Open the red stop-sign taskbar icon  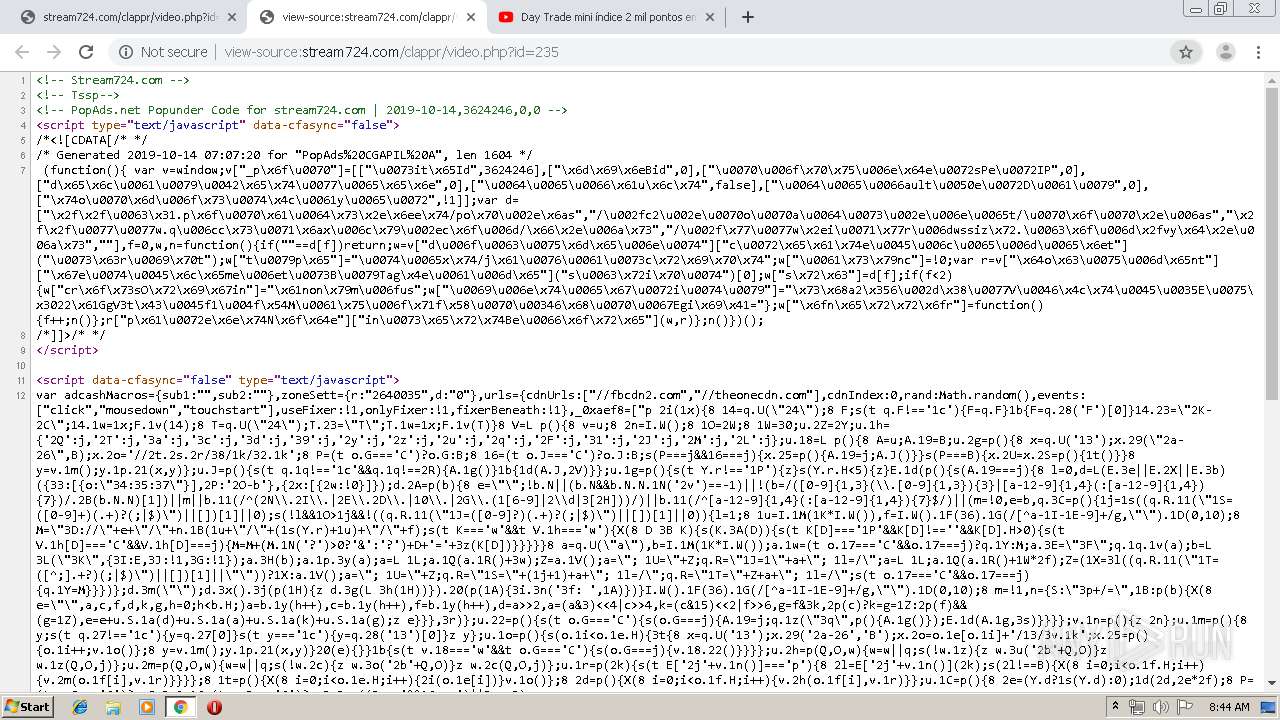click(214, 707)
